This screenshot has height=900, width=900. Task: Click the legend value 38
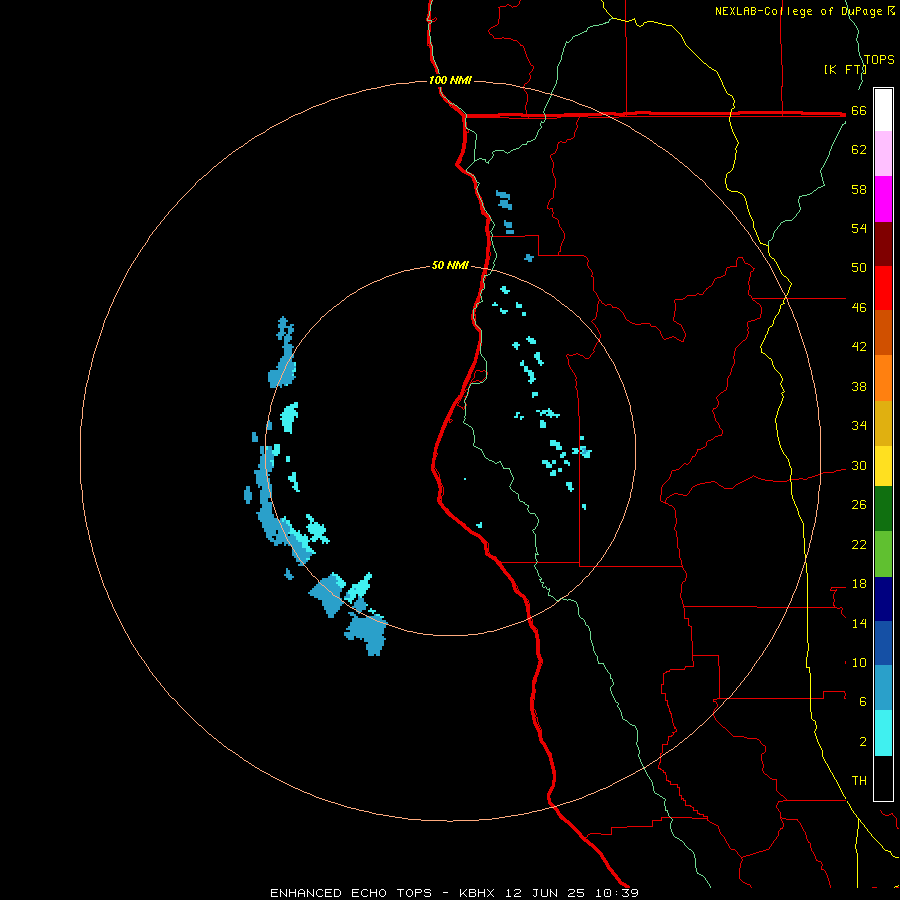(859, 386)
